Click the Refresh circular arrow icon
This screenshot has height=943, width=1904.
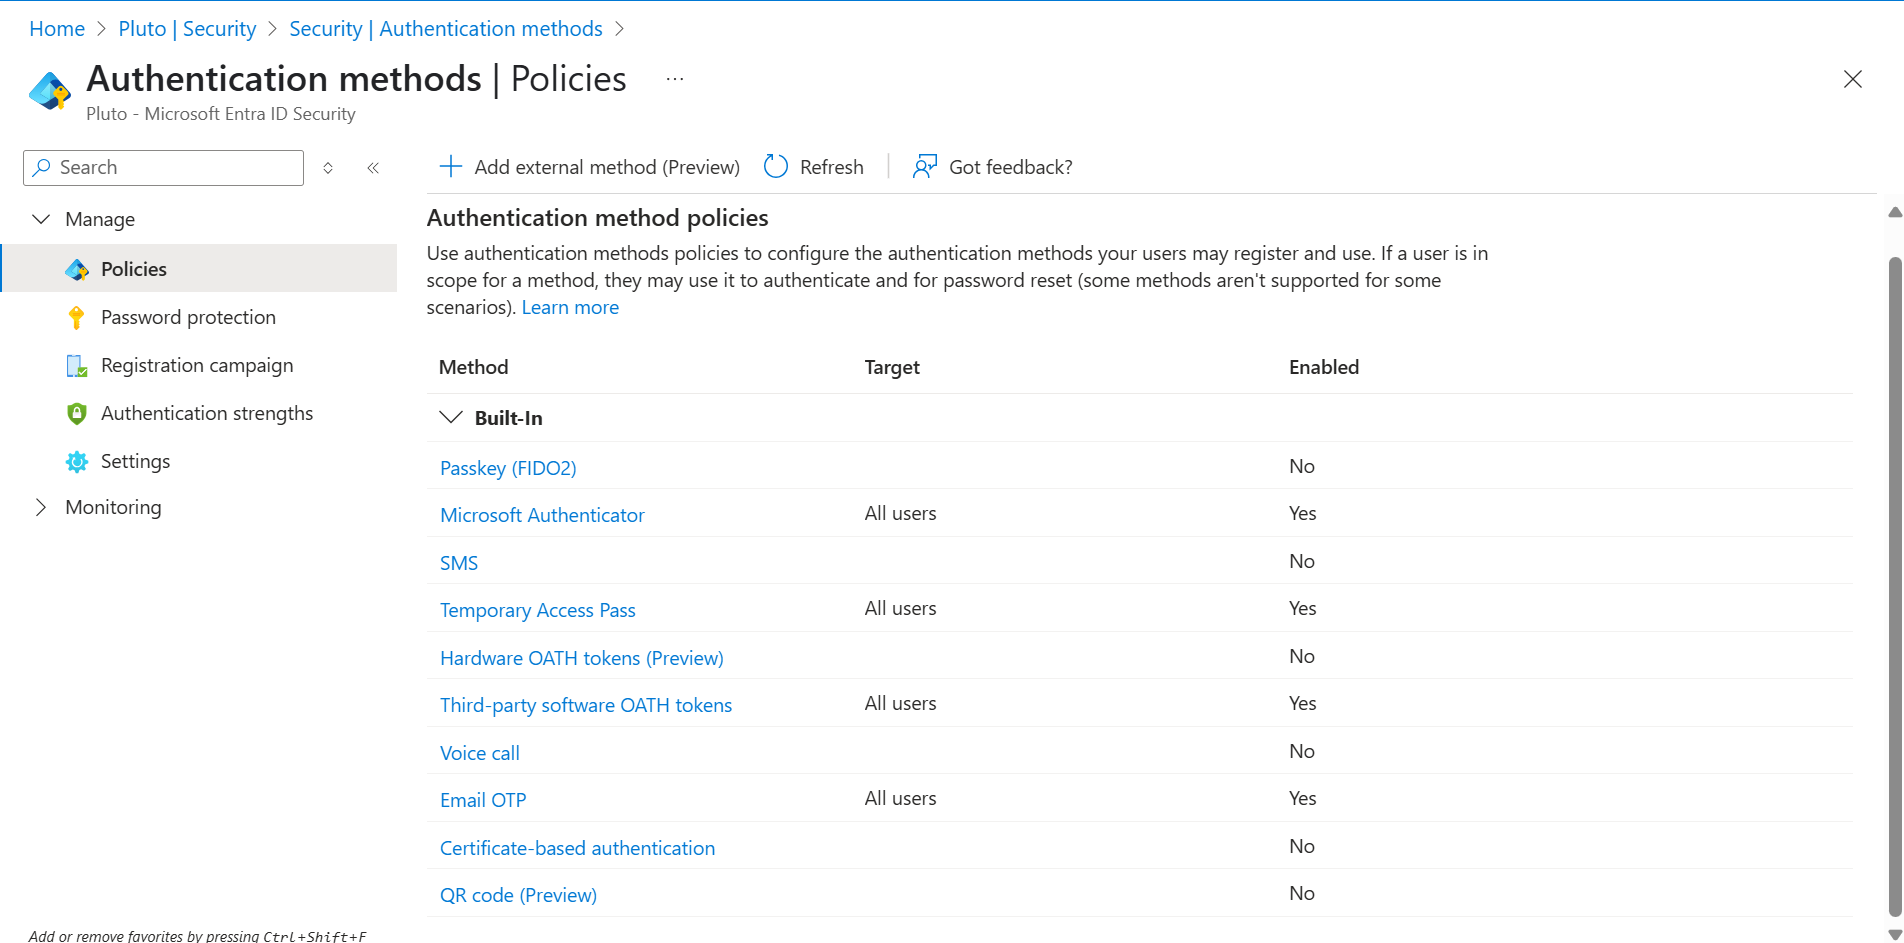776,167
